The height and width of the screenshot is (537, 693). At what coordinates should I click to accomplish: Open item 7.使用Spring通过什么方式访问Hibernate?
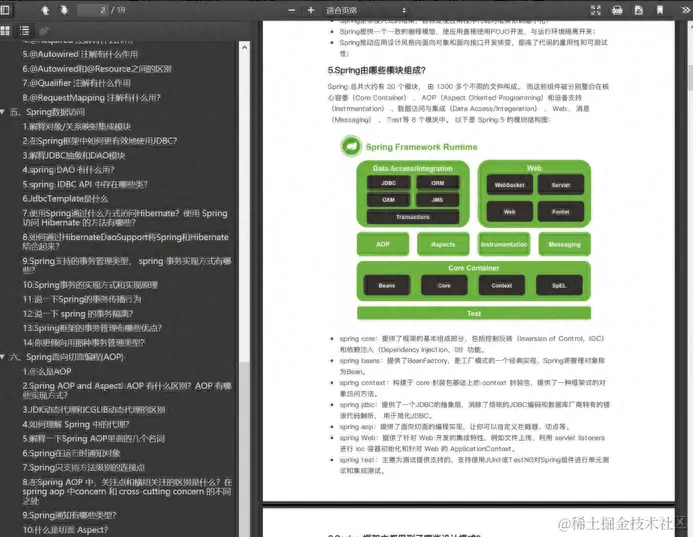pos(125,218)
